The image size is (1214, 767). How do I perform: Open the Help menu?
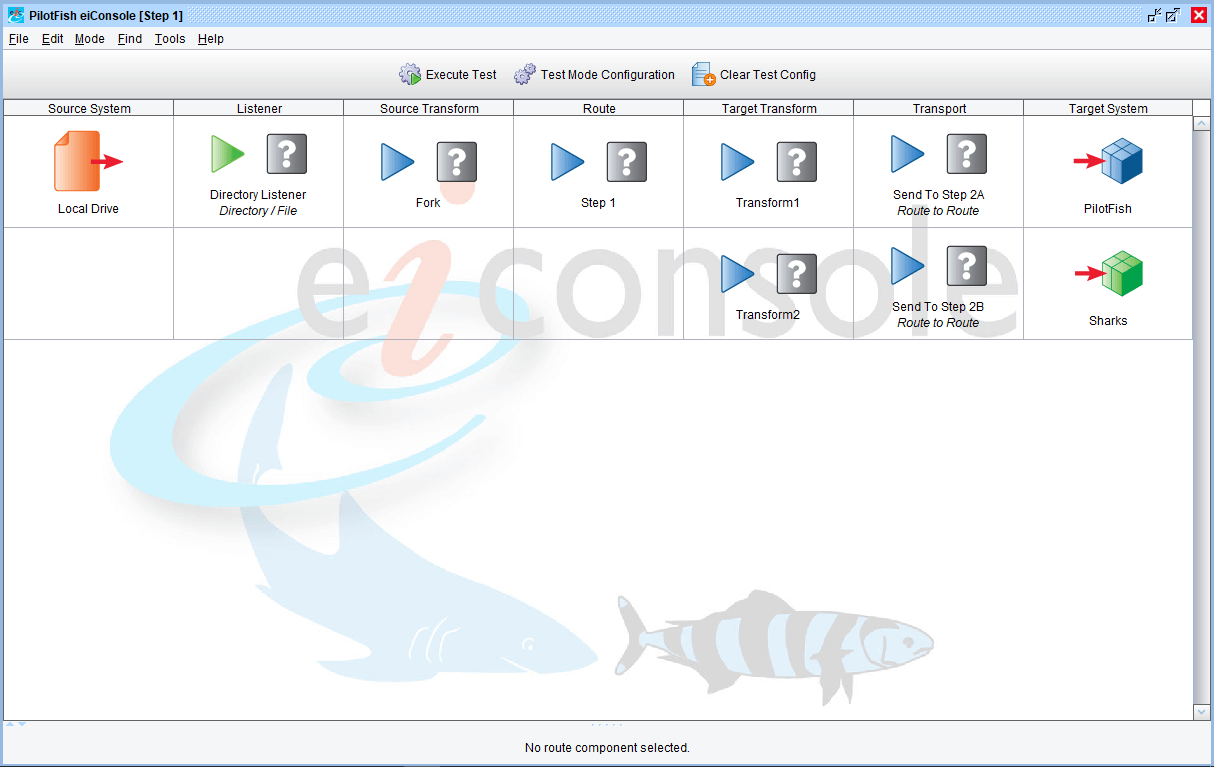coord(211,39)
